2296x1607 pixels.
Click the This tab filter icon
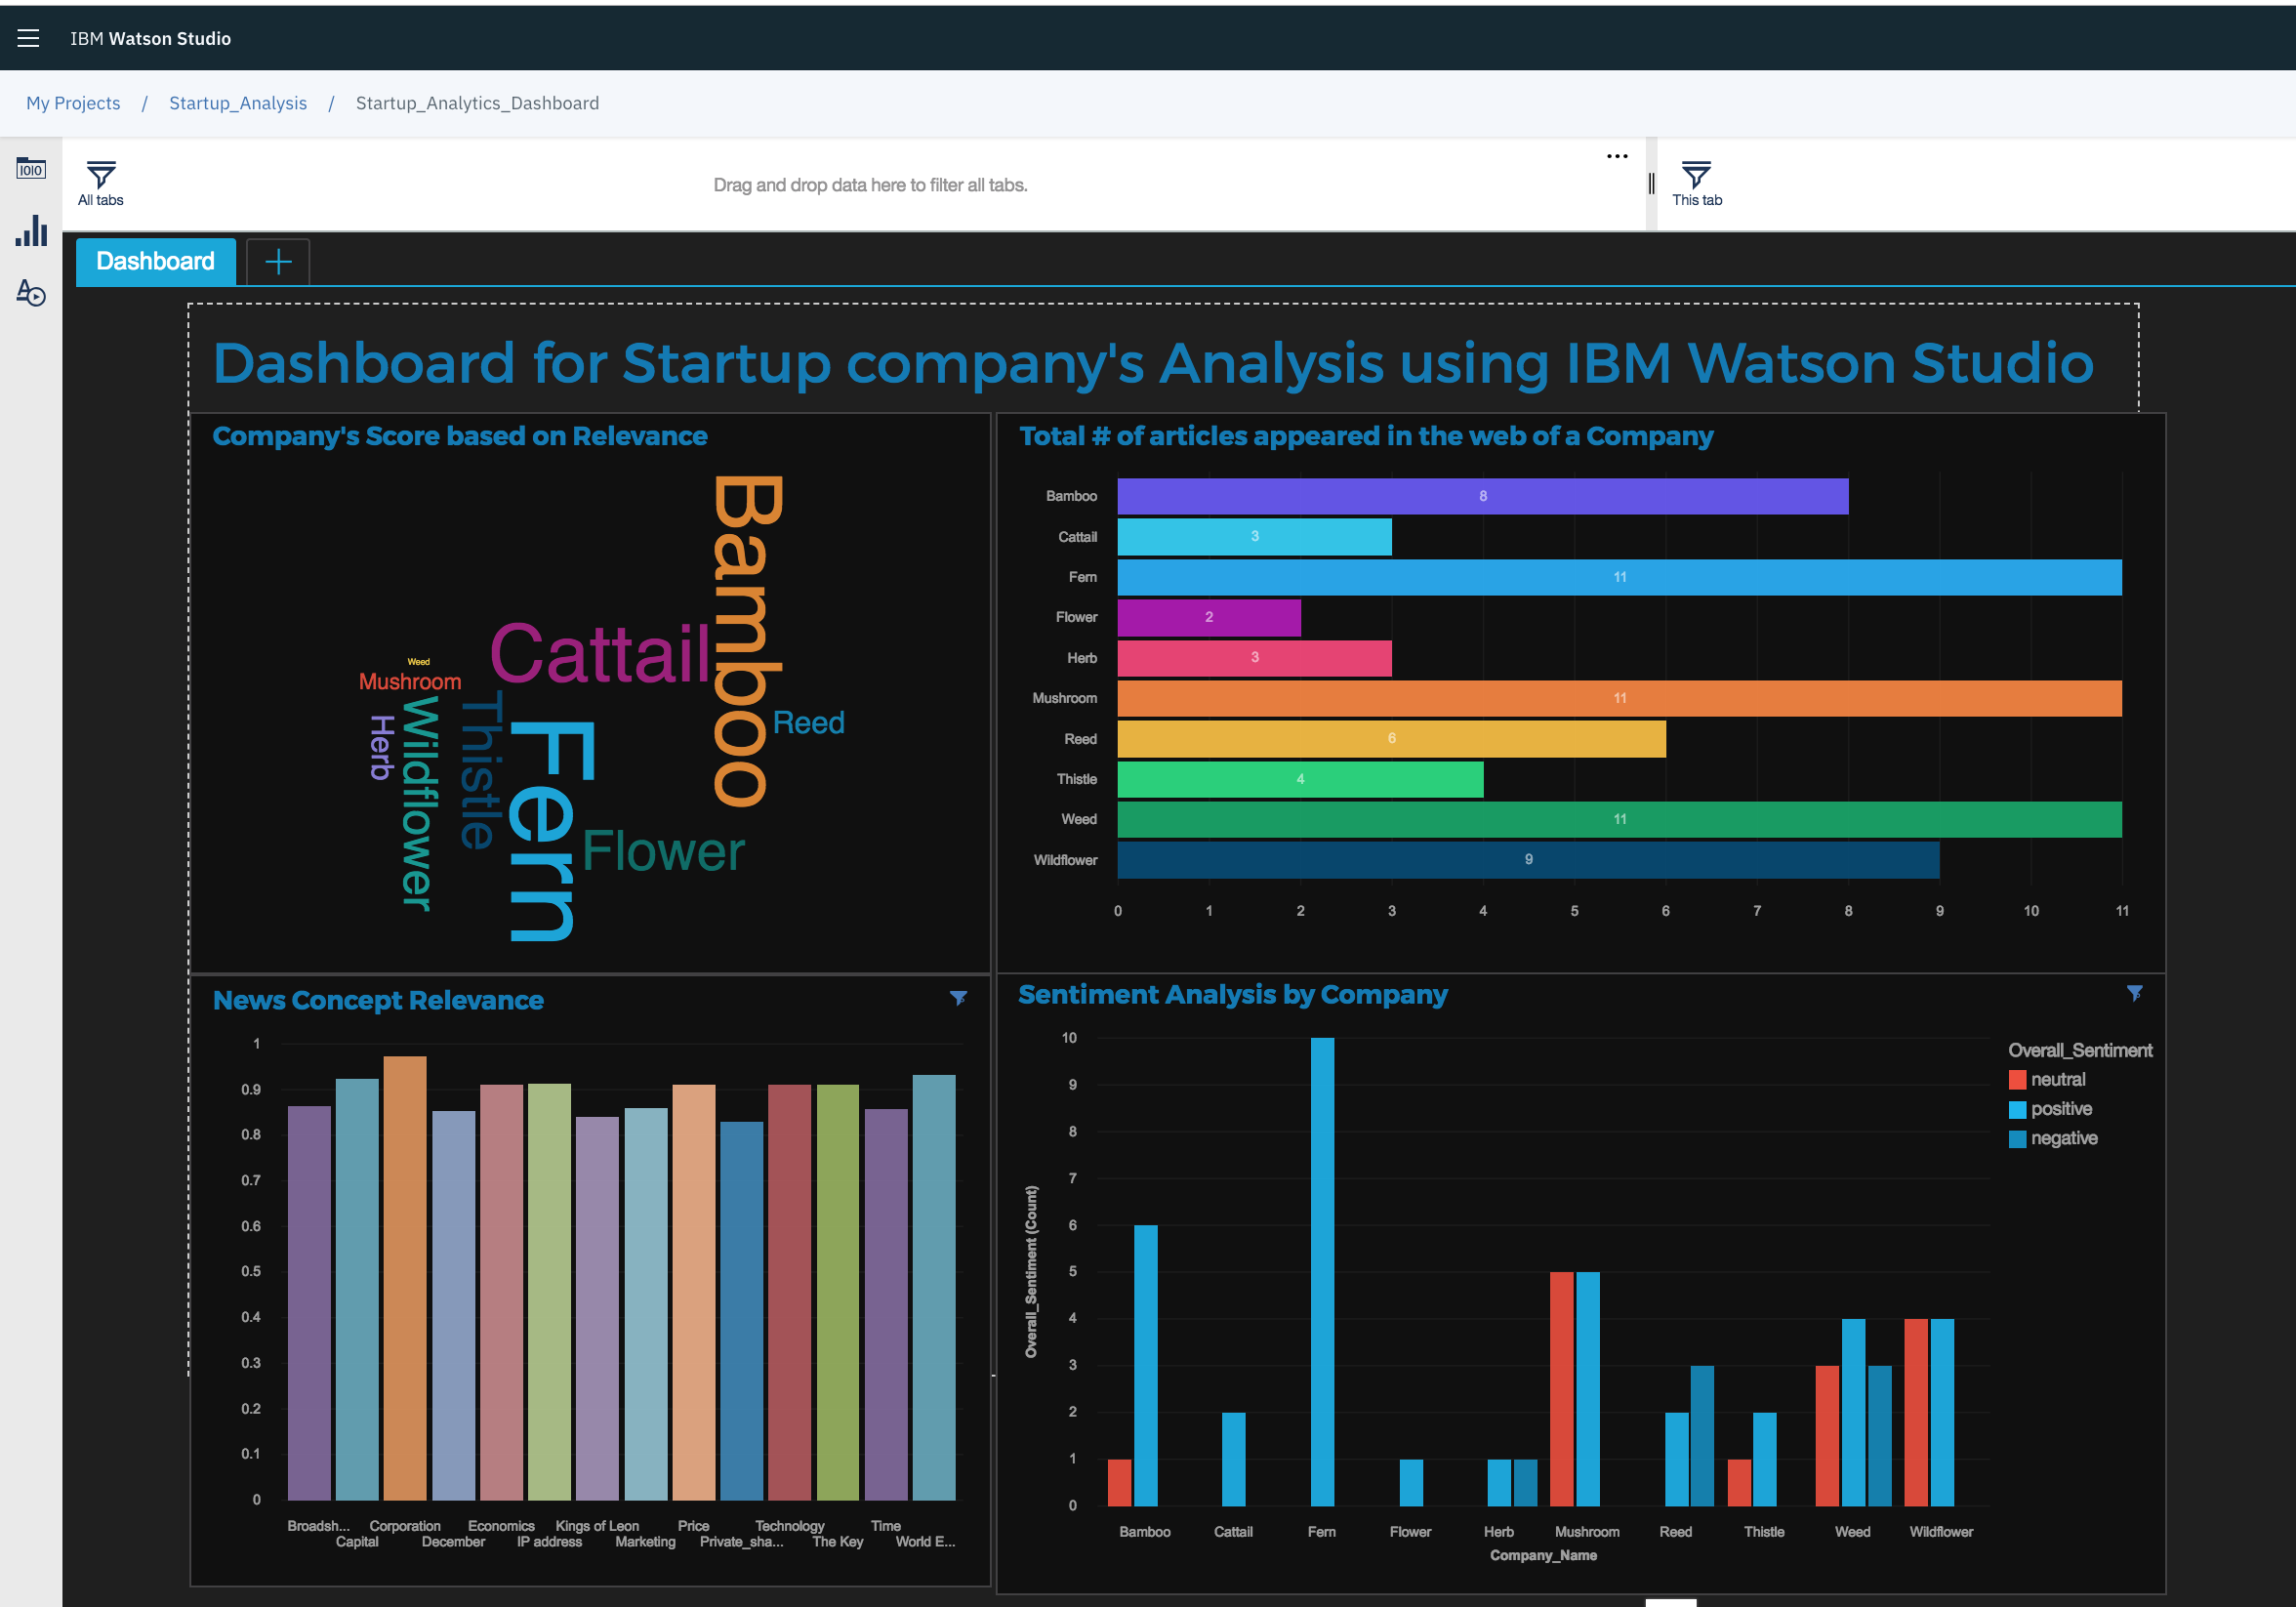1696,176
